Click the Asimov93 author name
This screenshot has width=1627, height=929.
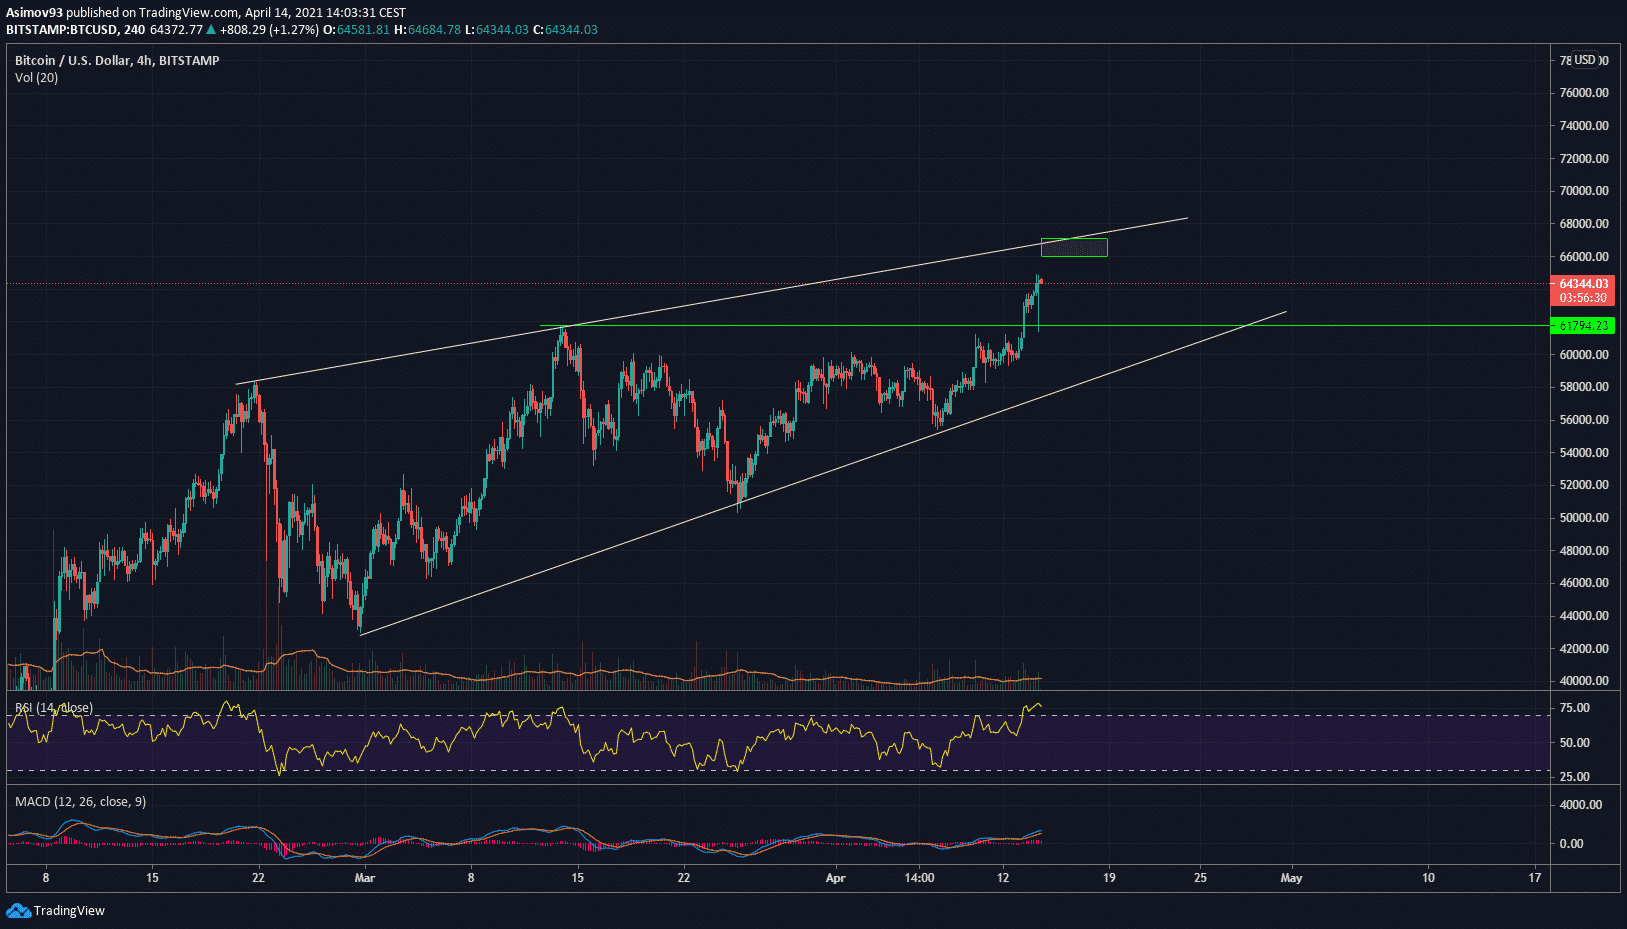tap(34, 13)
